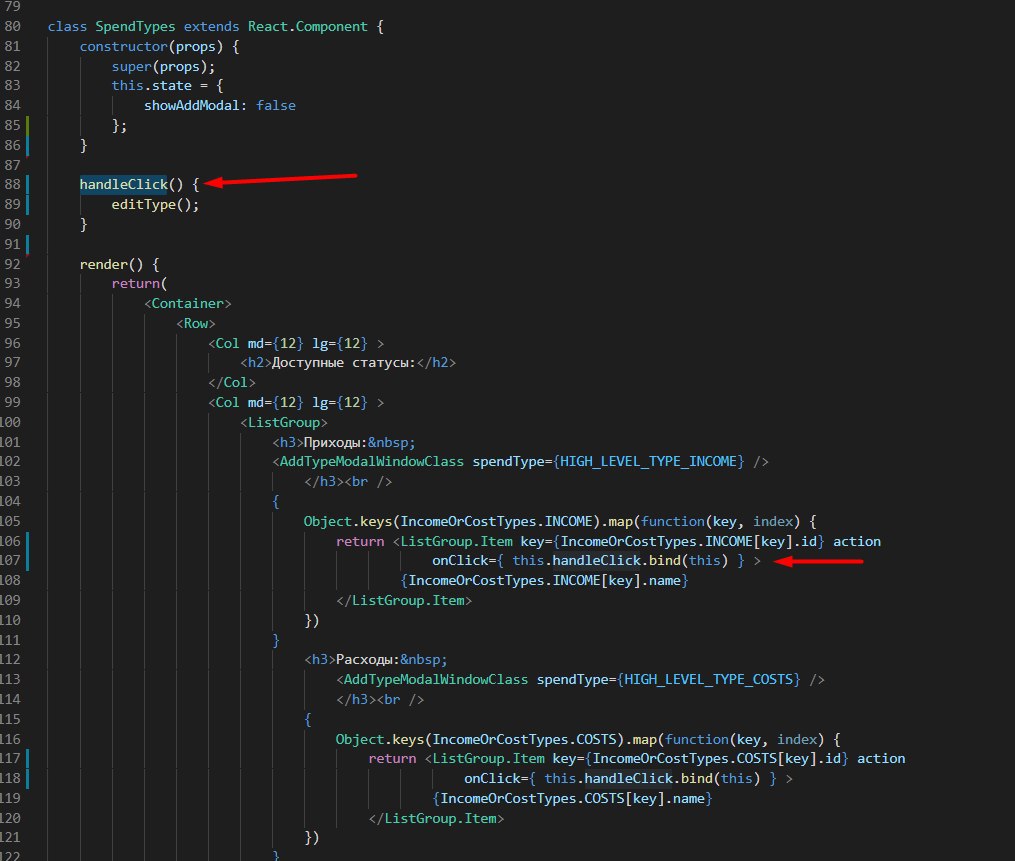Click 'HIGH_LEVEL_TYPE_COSTS' constant on line 113
This screenshot has height=861, width=1015.
click(708, 680)
